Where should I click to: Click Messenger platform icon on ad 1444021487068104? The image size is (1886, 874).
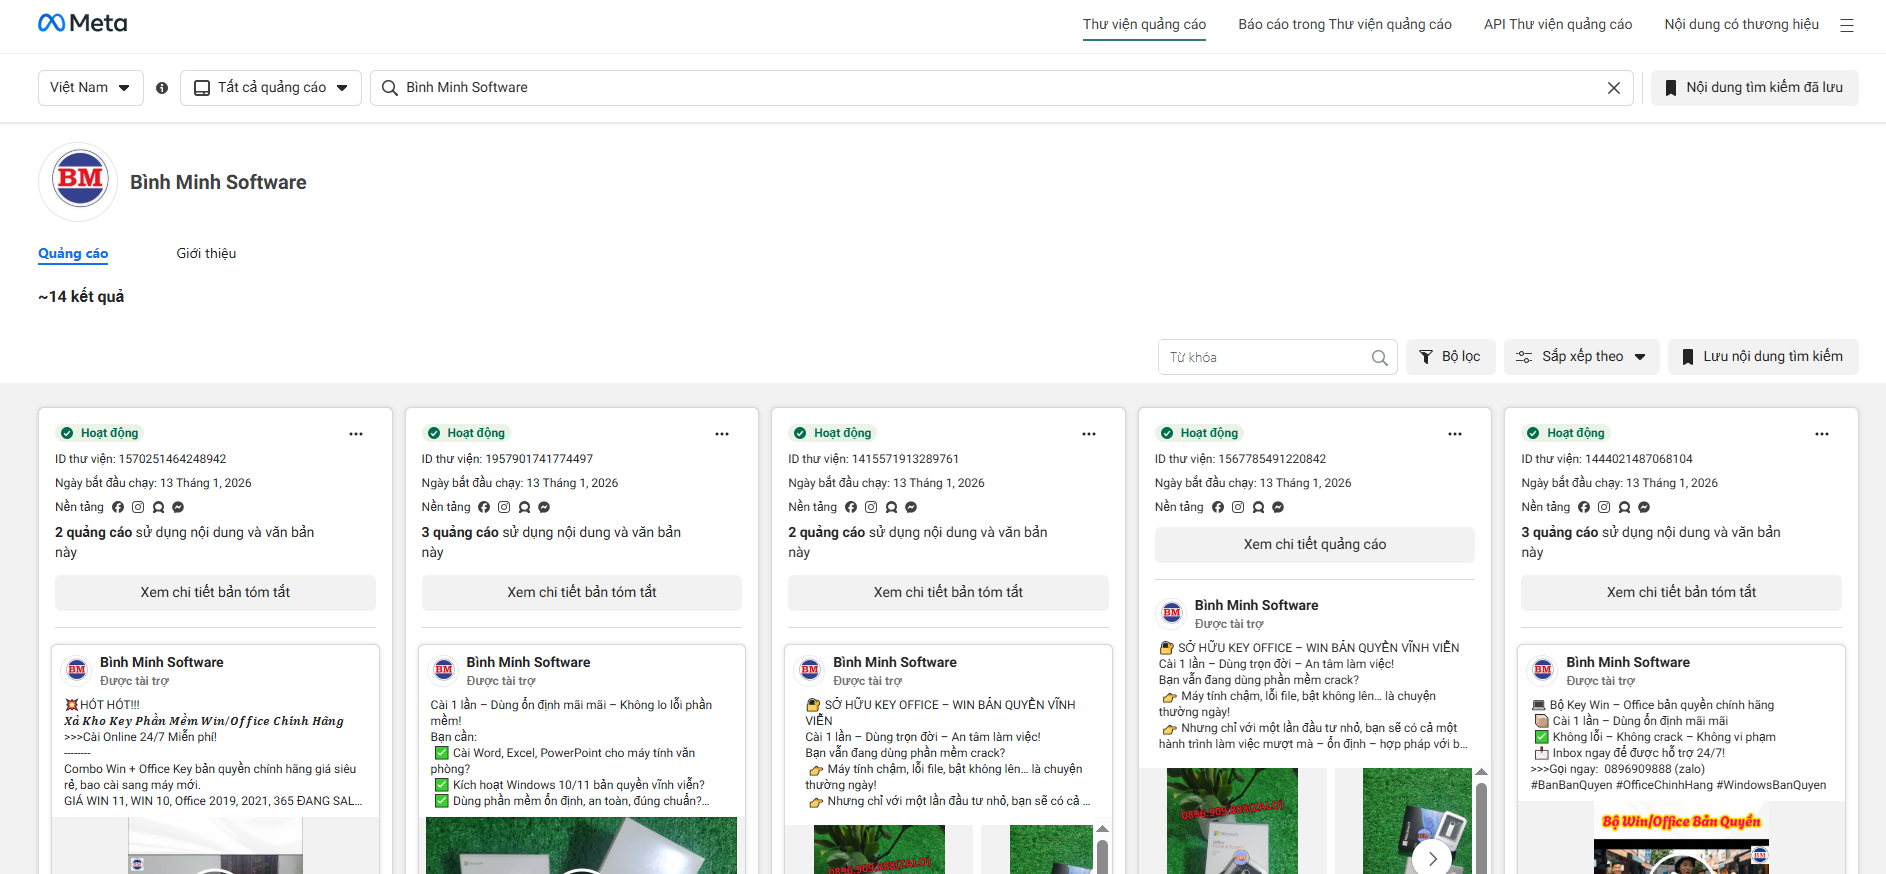click(1644, 507)
